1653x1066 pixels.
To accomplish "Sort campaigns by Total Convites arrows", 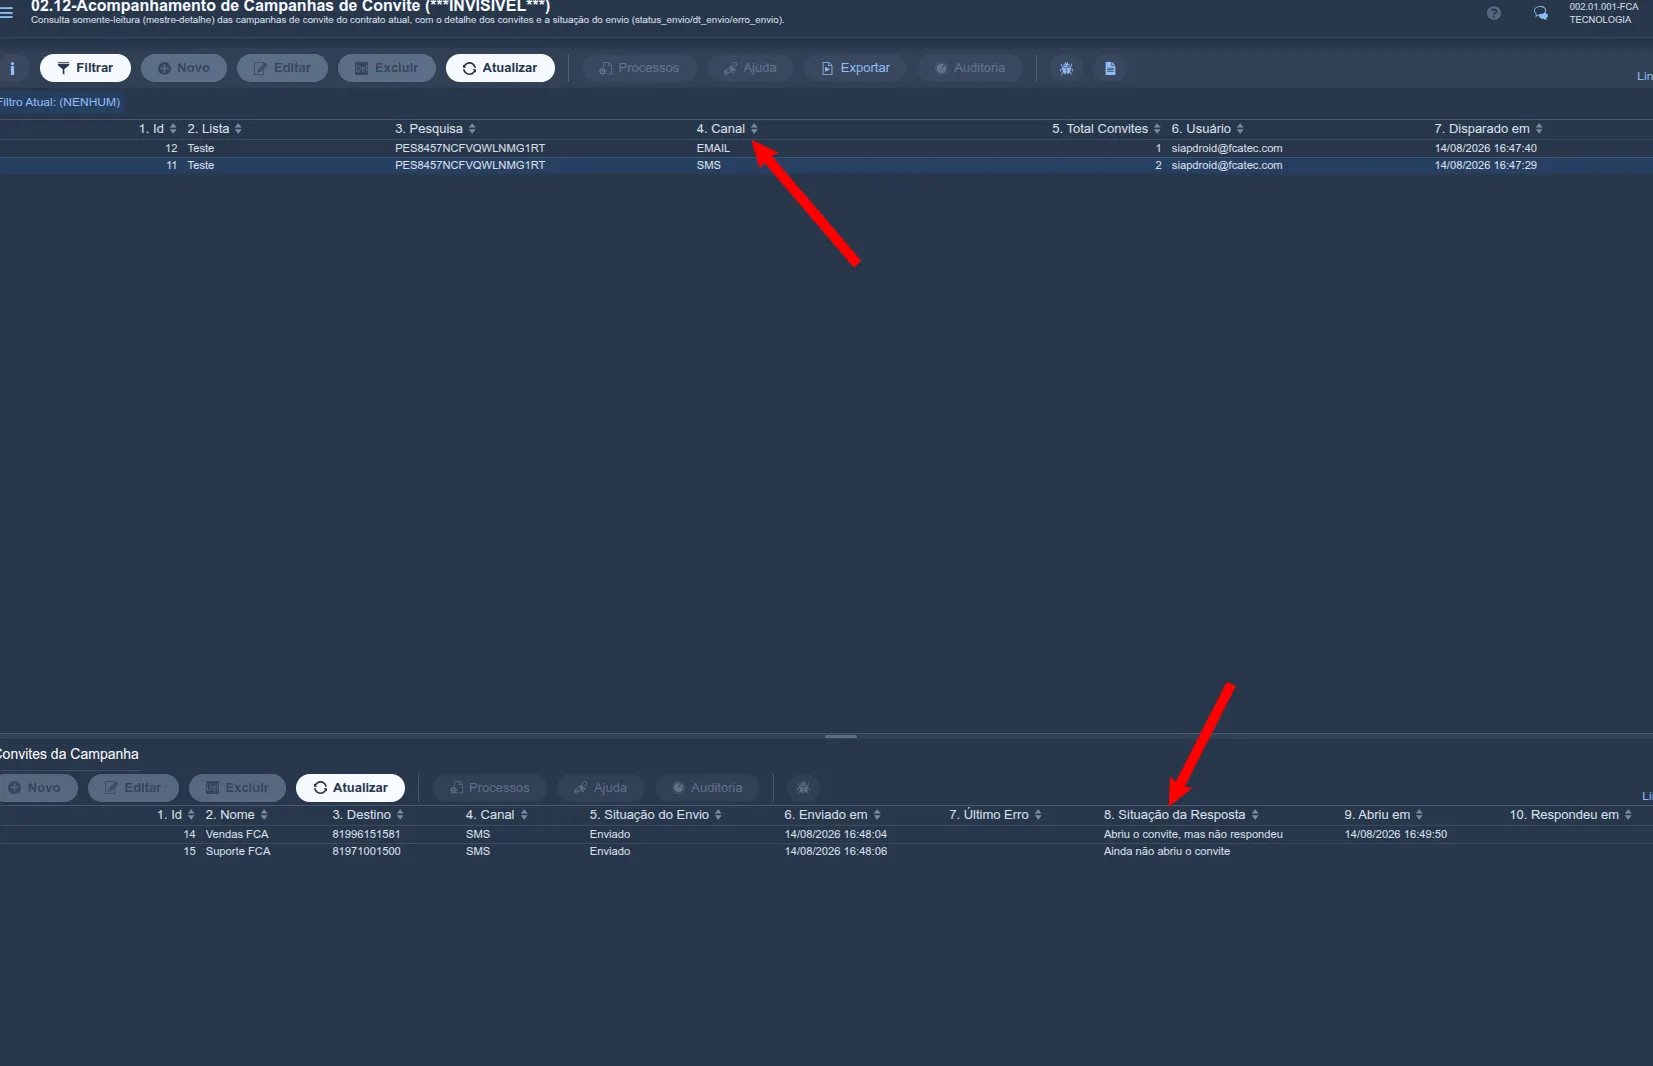I will [x=1157, y=129].
